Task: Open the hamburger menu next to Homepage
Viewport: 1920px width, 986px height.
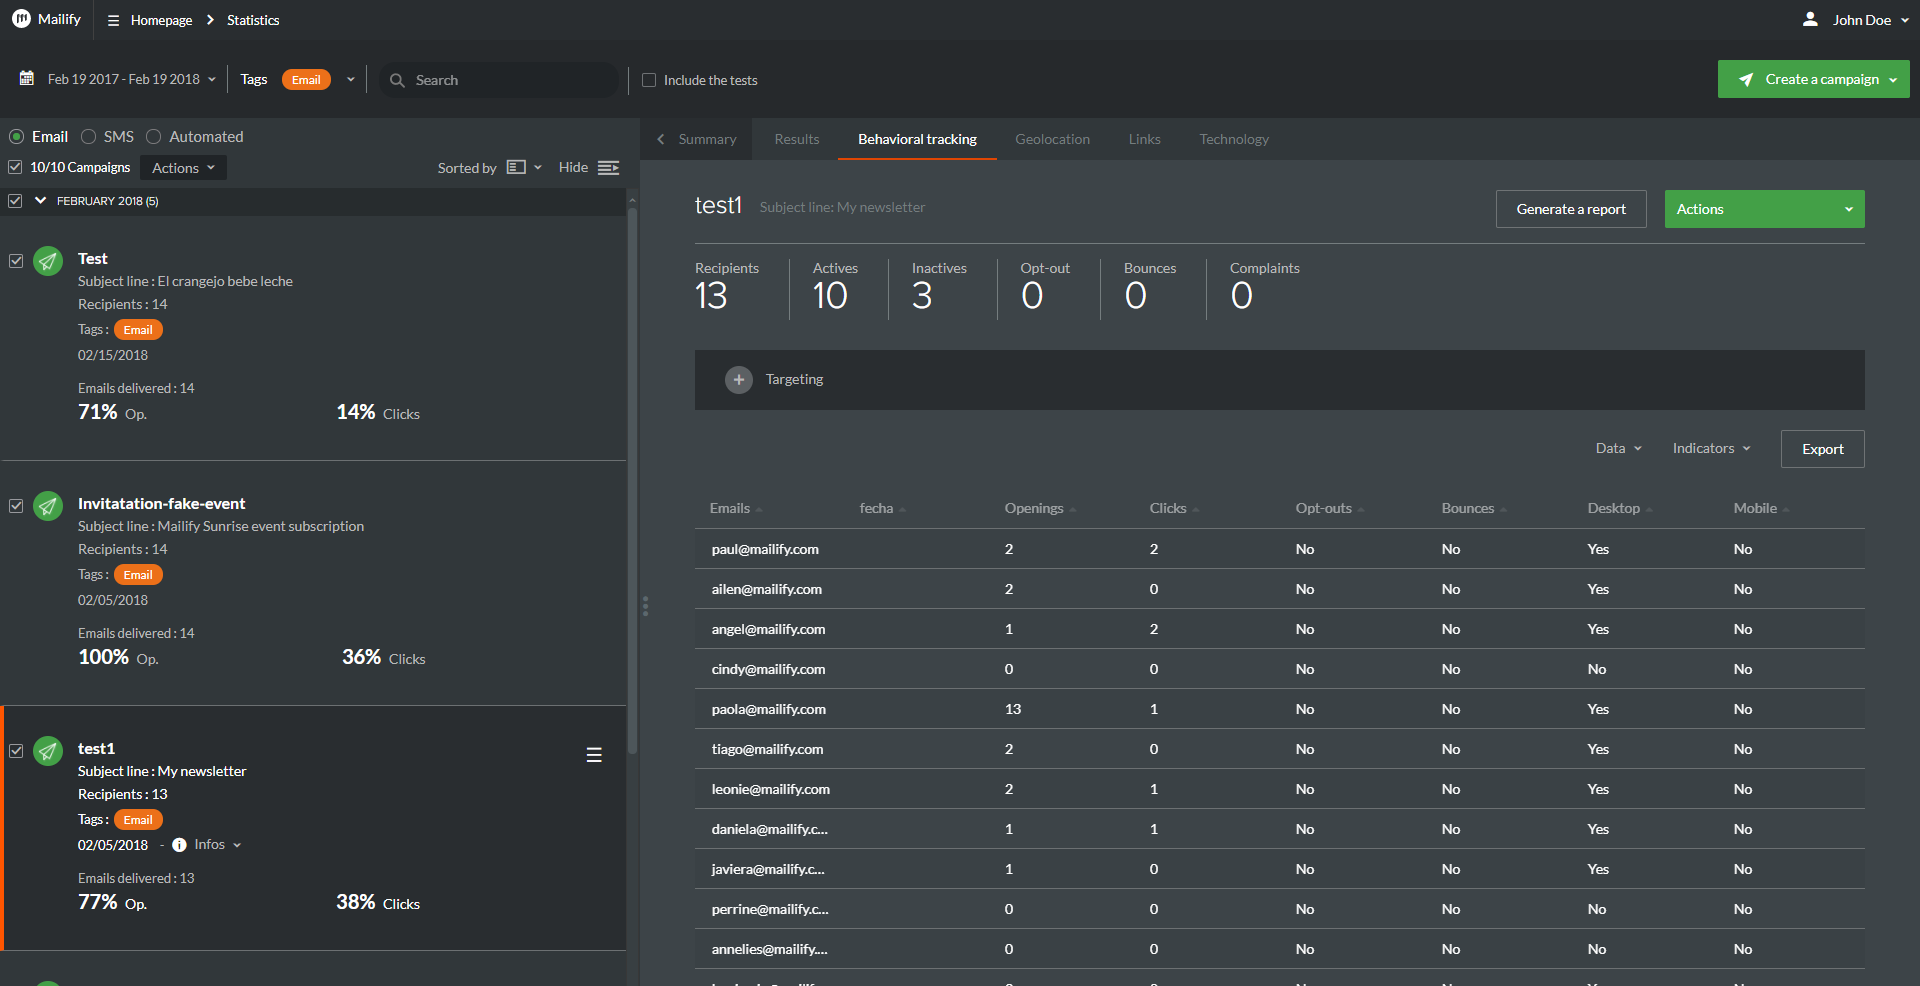Action: (x=113, y=20)
